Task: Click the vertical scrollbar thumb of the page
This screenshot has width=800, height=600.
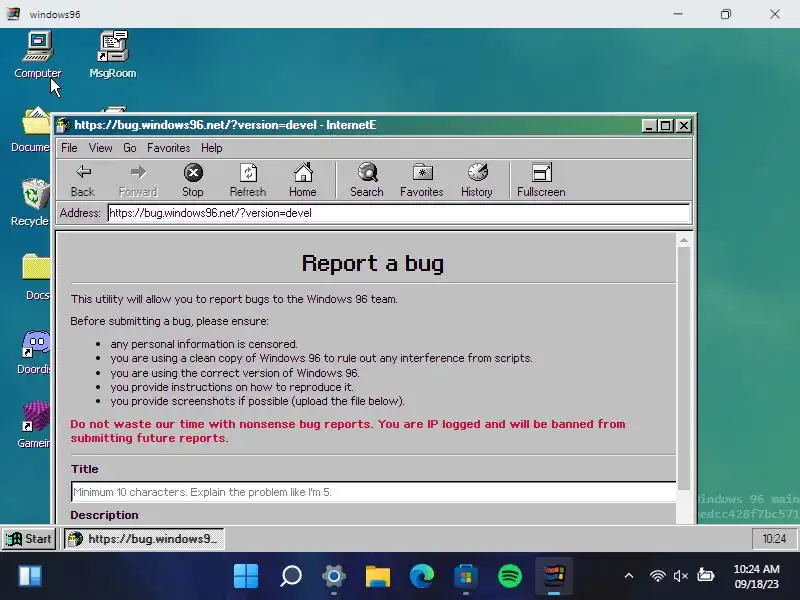Action: 684,368
